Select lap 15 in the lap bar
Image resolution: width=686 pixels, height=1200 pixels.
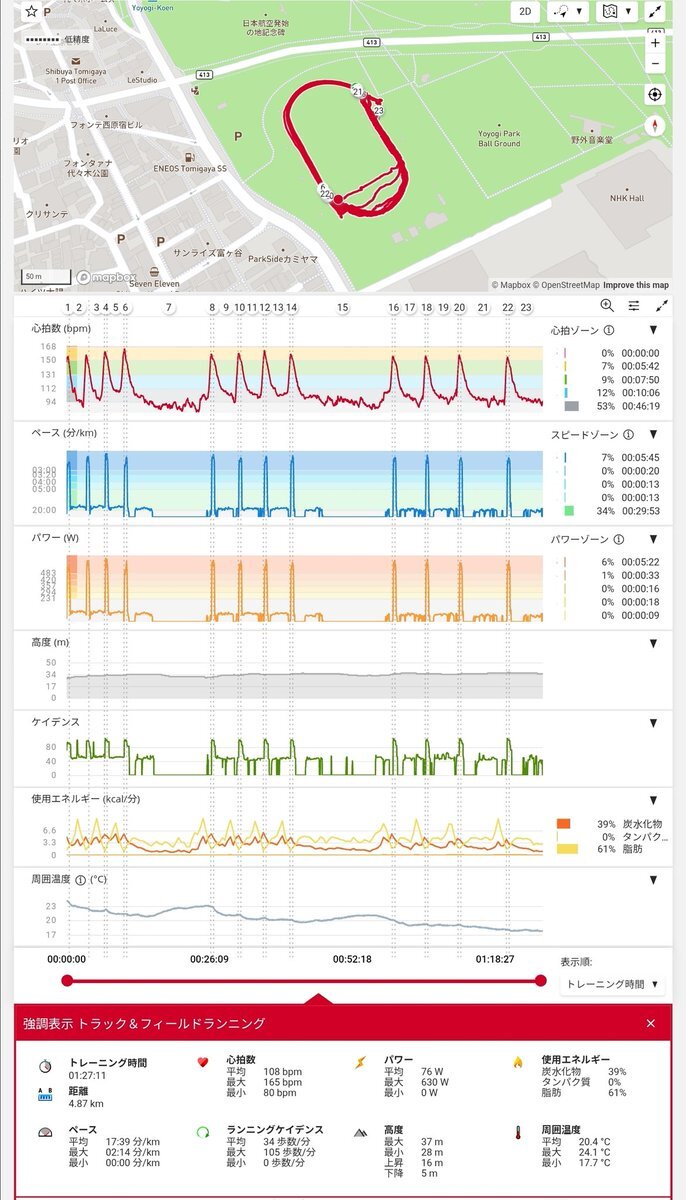point(343,308)
